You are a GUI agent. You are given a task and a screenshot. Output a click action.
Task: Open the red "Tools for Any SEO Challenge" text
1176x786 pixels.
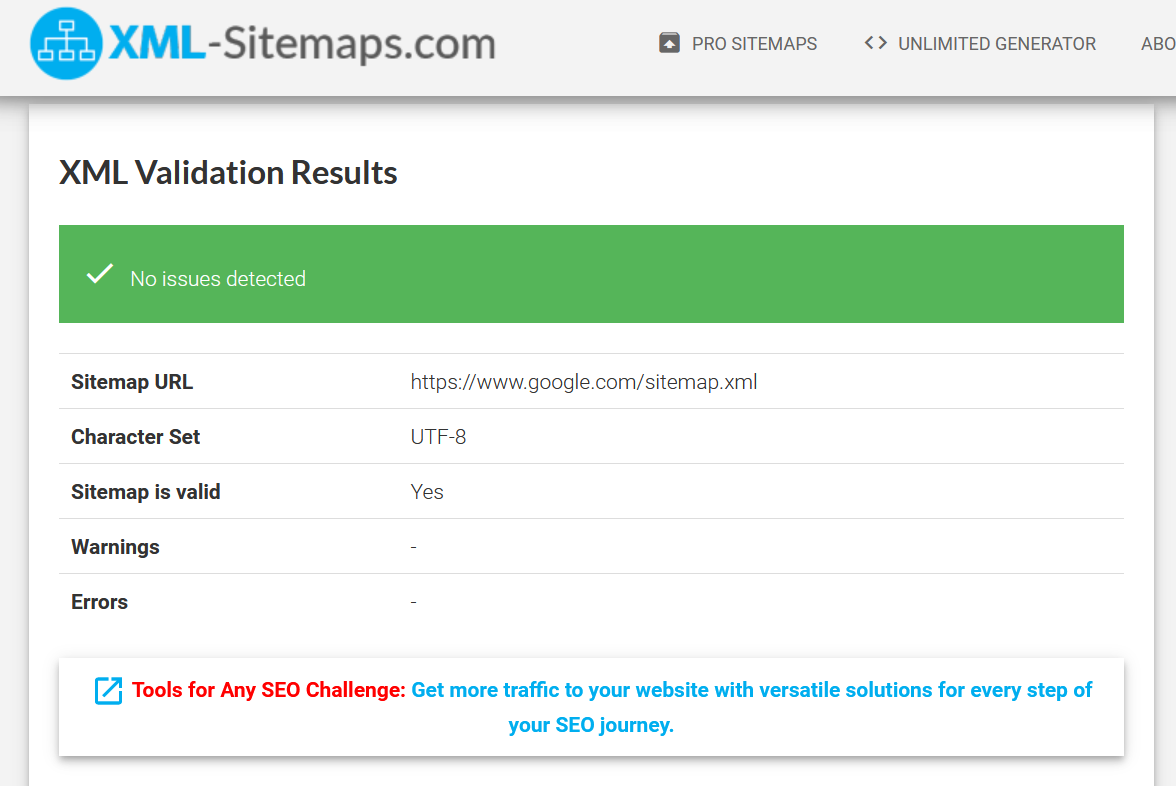coord(269,690)
